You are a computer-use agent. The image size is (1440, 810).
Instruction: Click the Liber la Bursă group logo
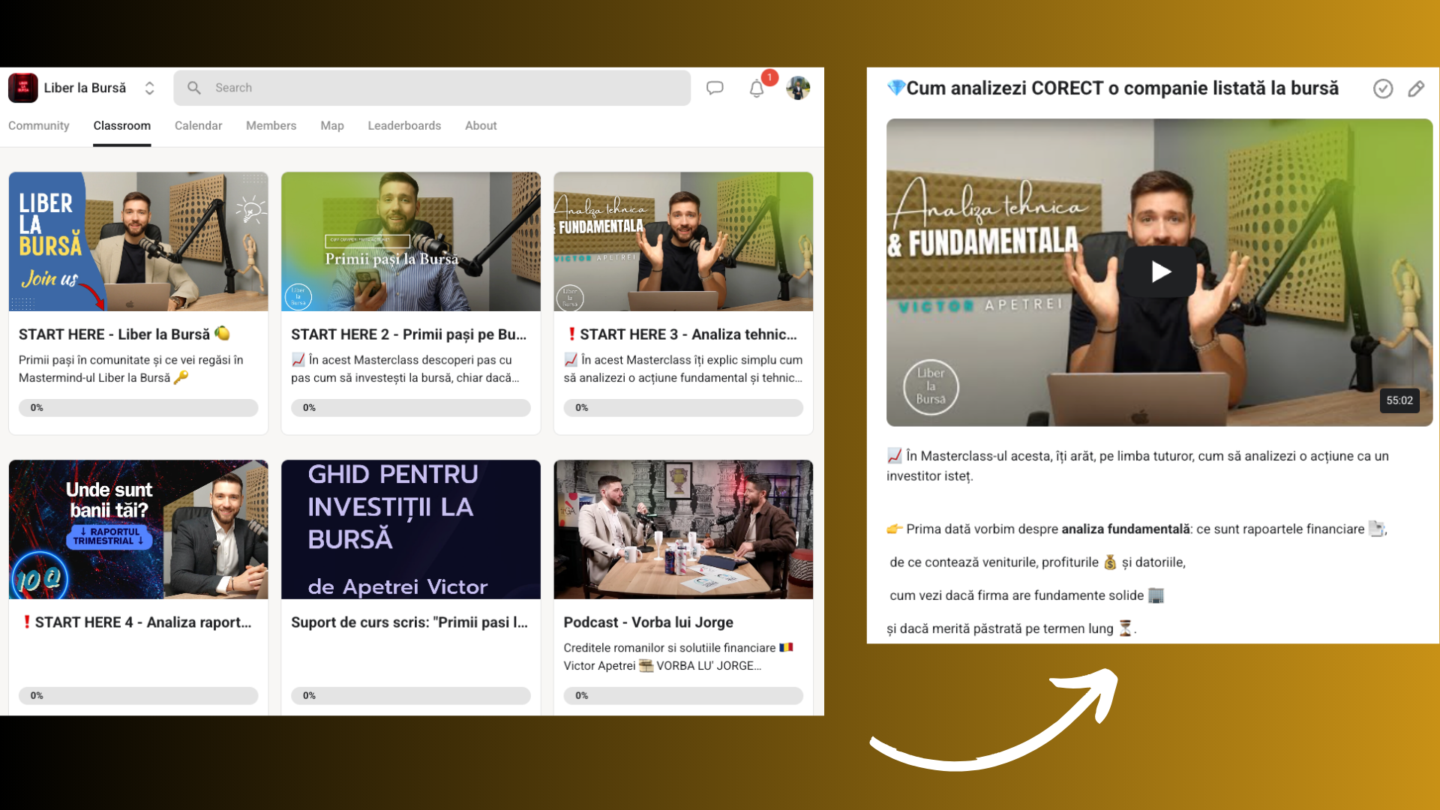[x=23, y=88]
